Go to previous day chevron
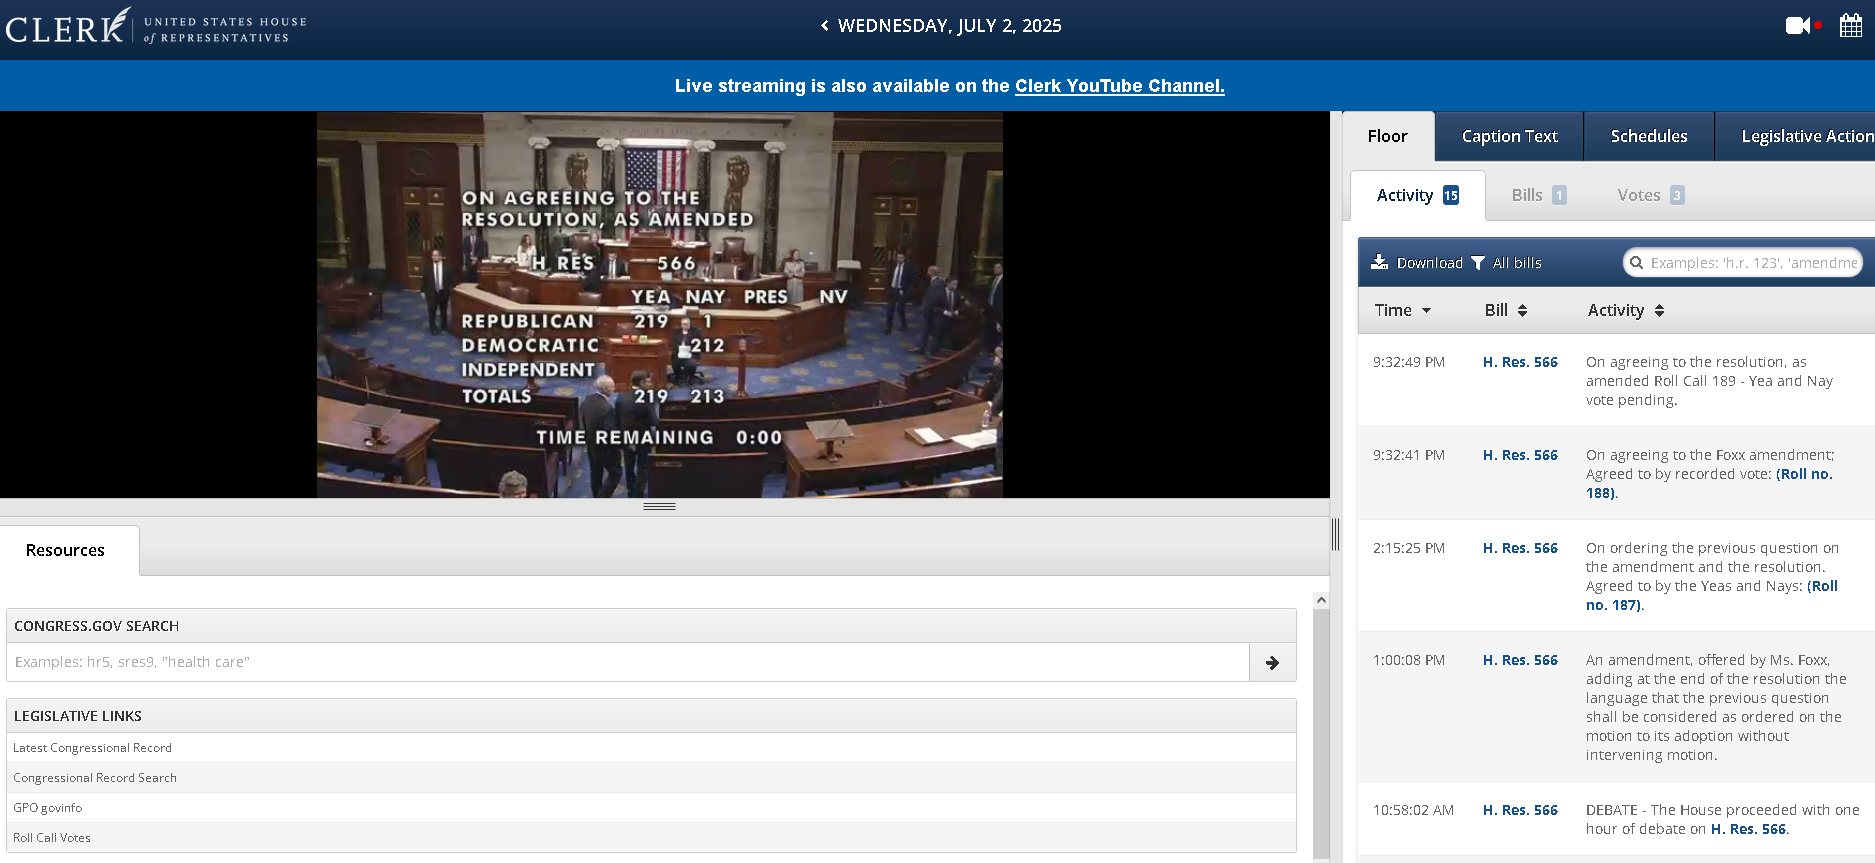Viewport: 1875px width, 863px height. (825, 26)
